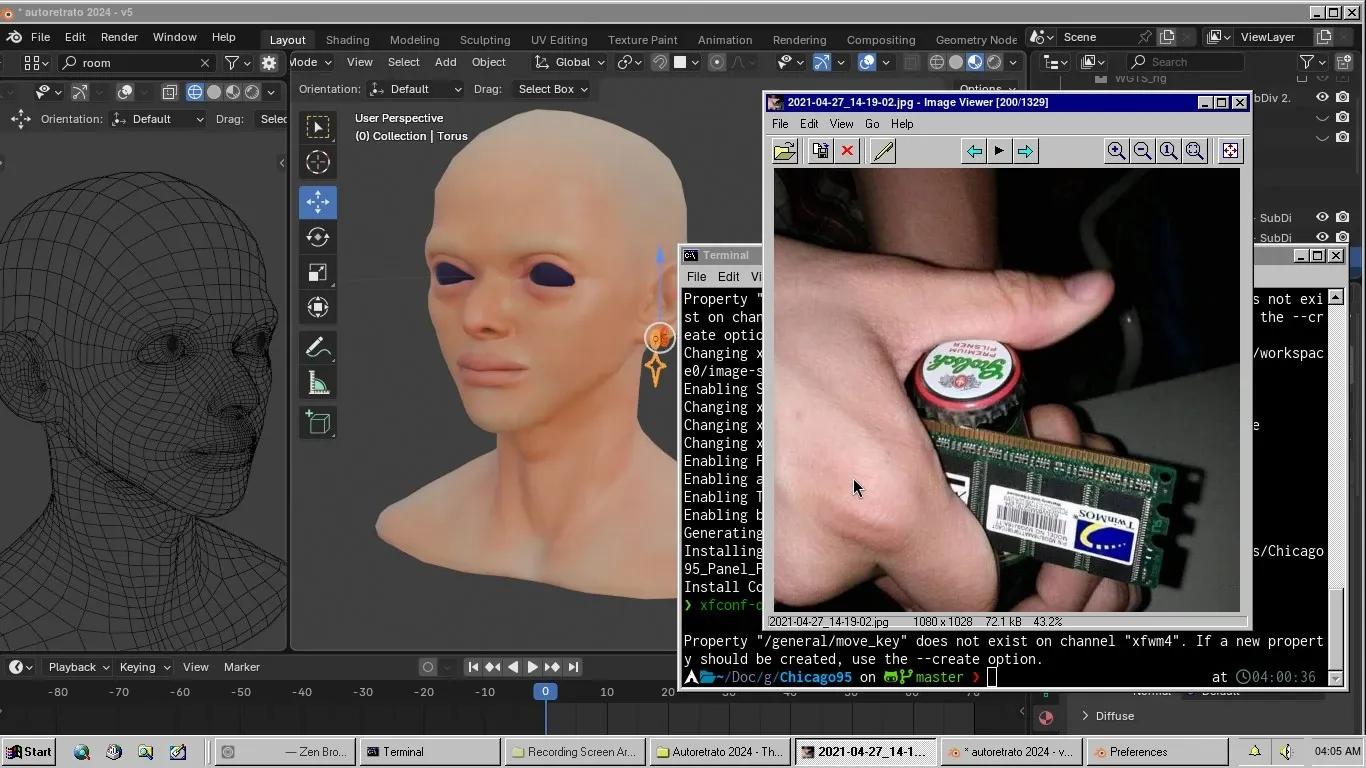
Task: Open Orientation Default dropdown in right viewport
Action: click(x=415, y=89)
